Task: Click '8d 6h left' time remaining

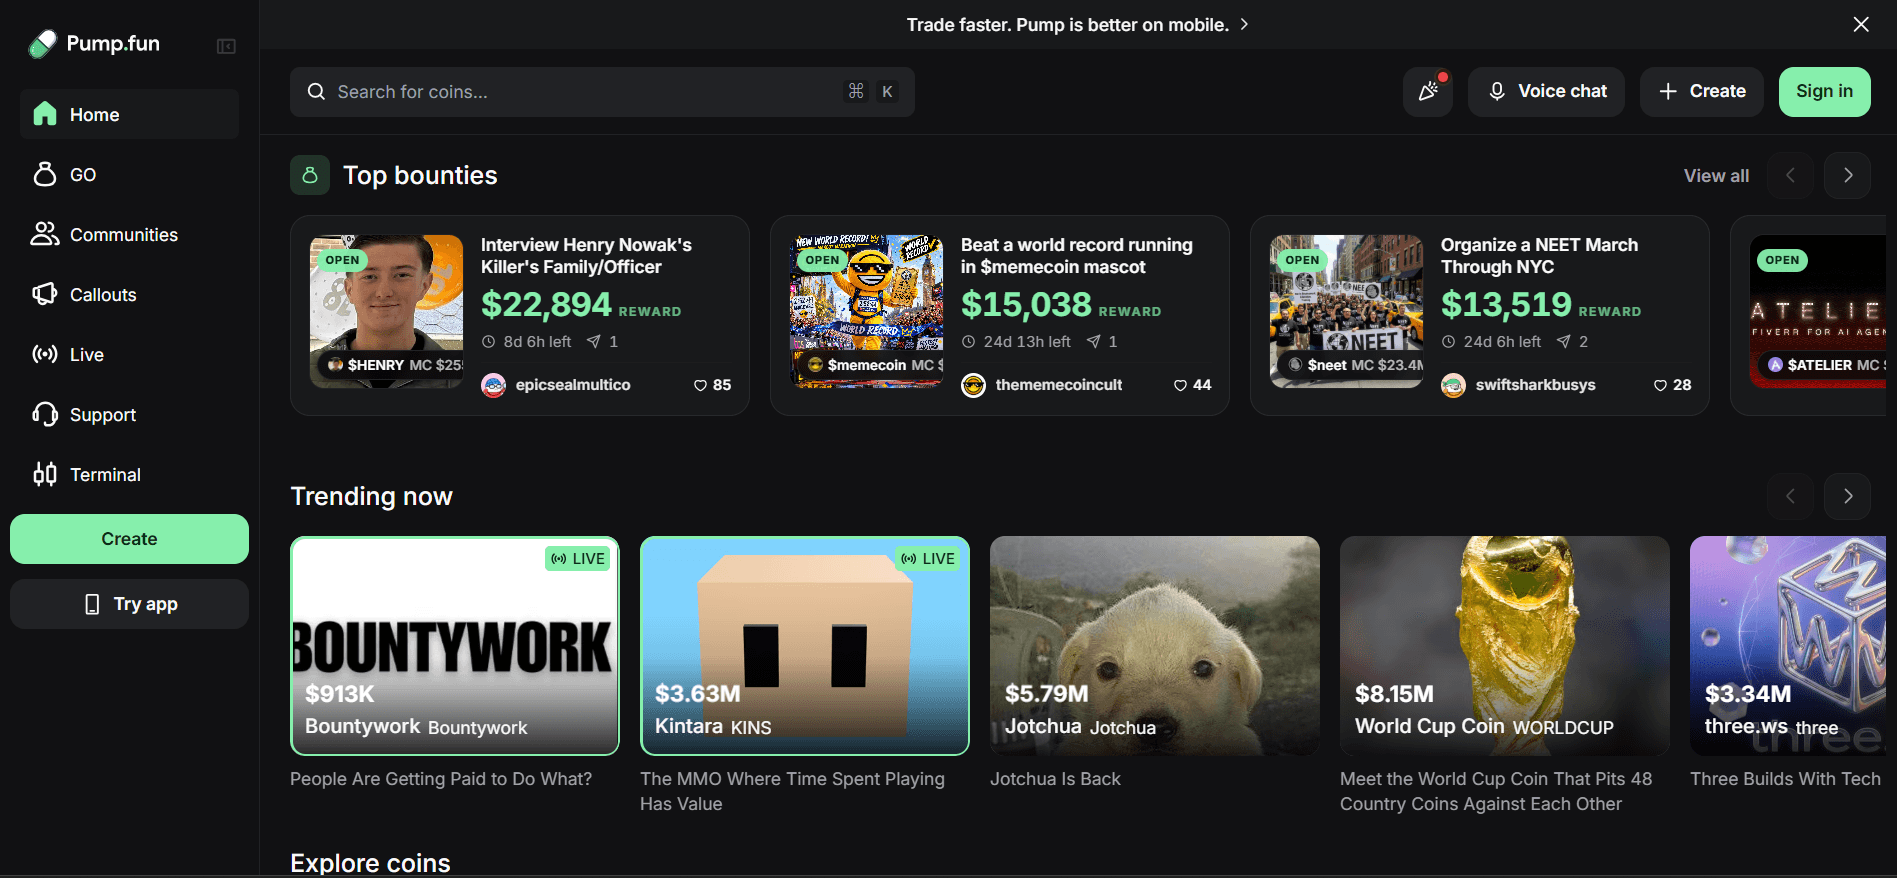Action: coord(537,342)
